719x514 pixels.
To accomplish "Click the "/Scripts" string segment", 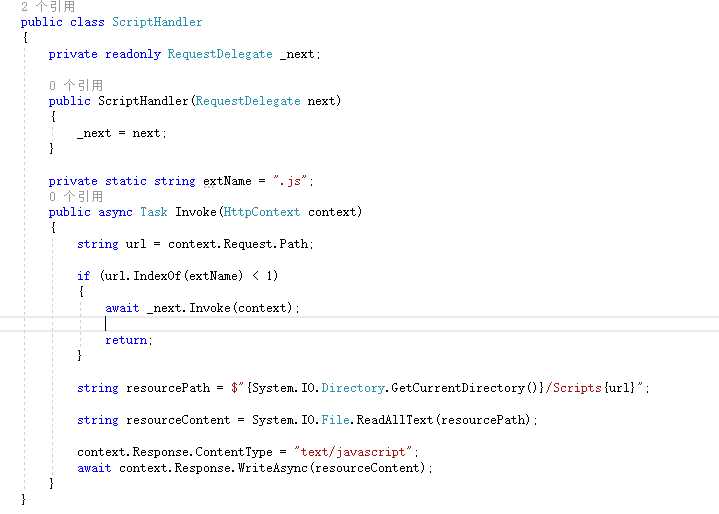I will (573, 388).
